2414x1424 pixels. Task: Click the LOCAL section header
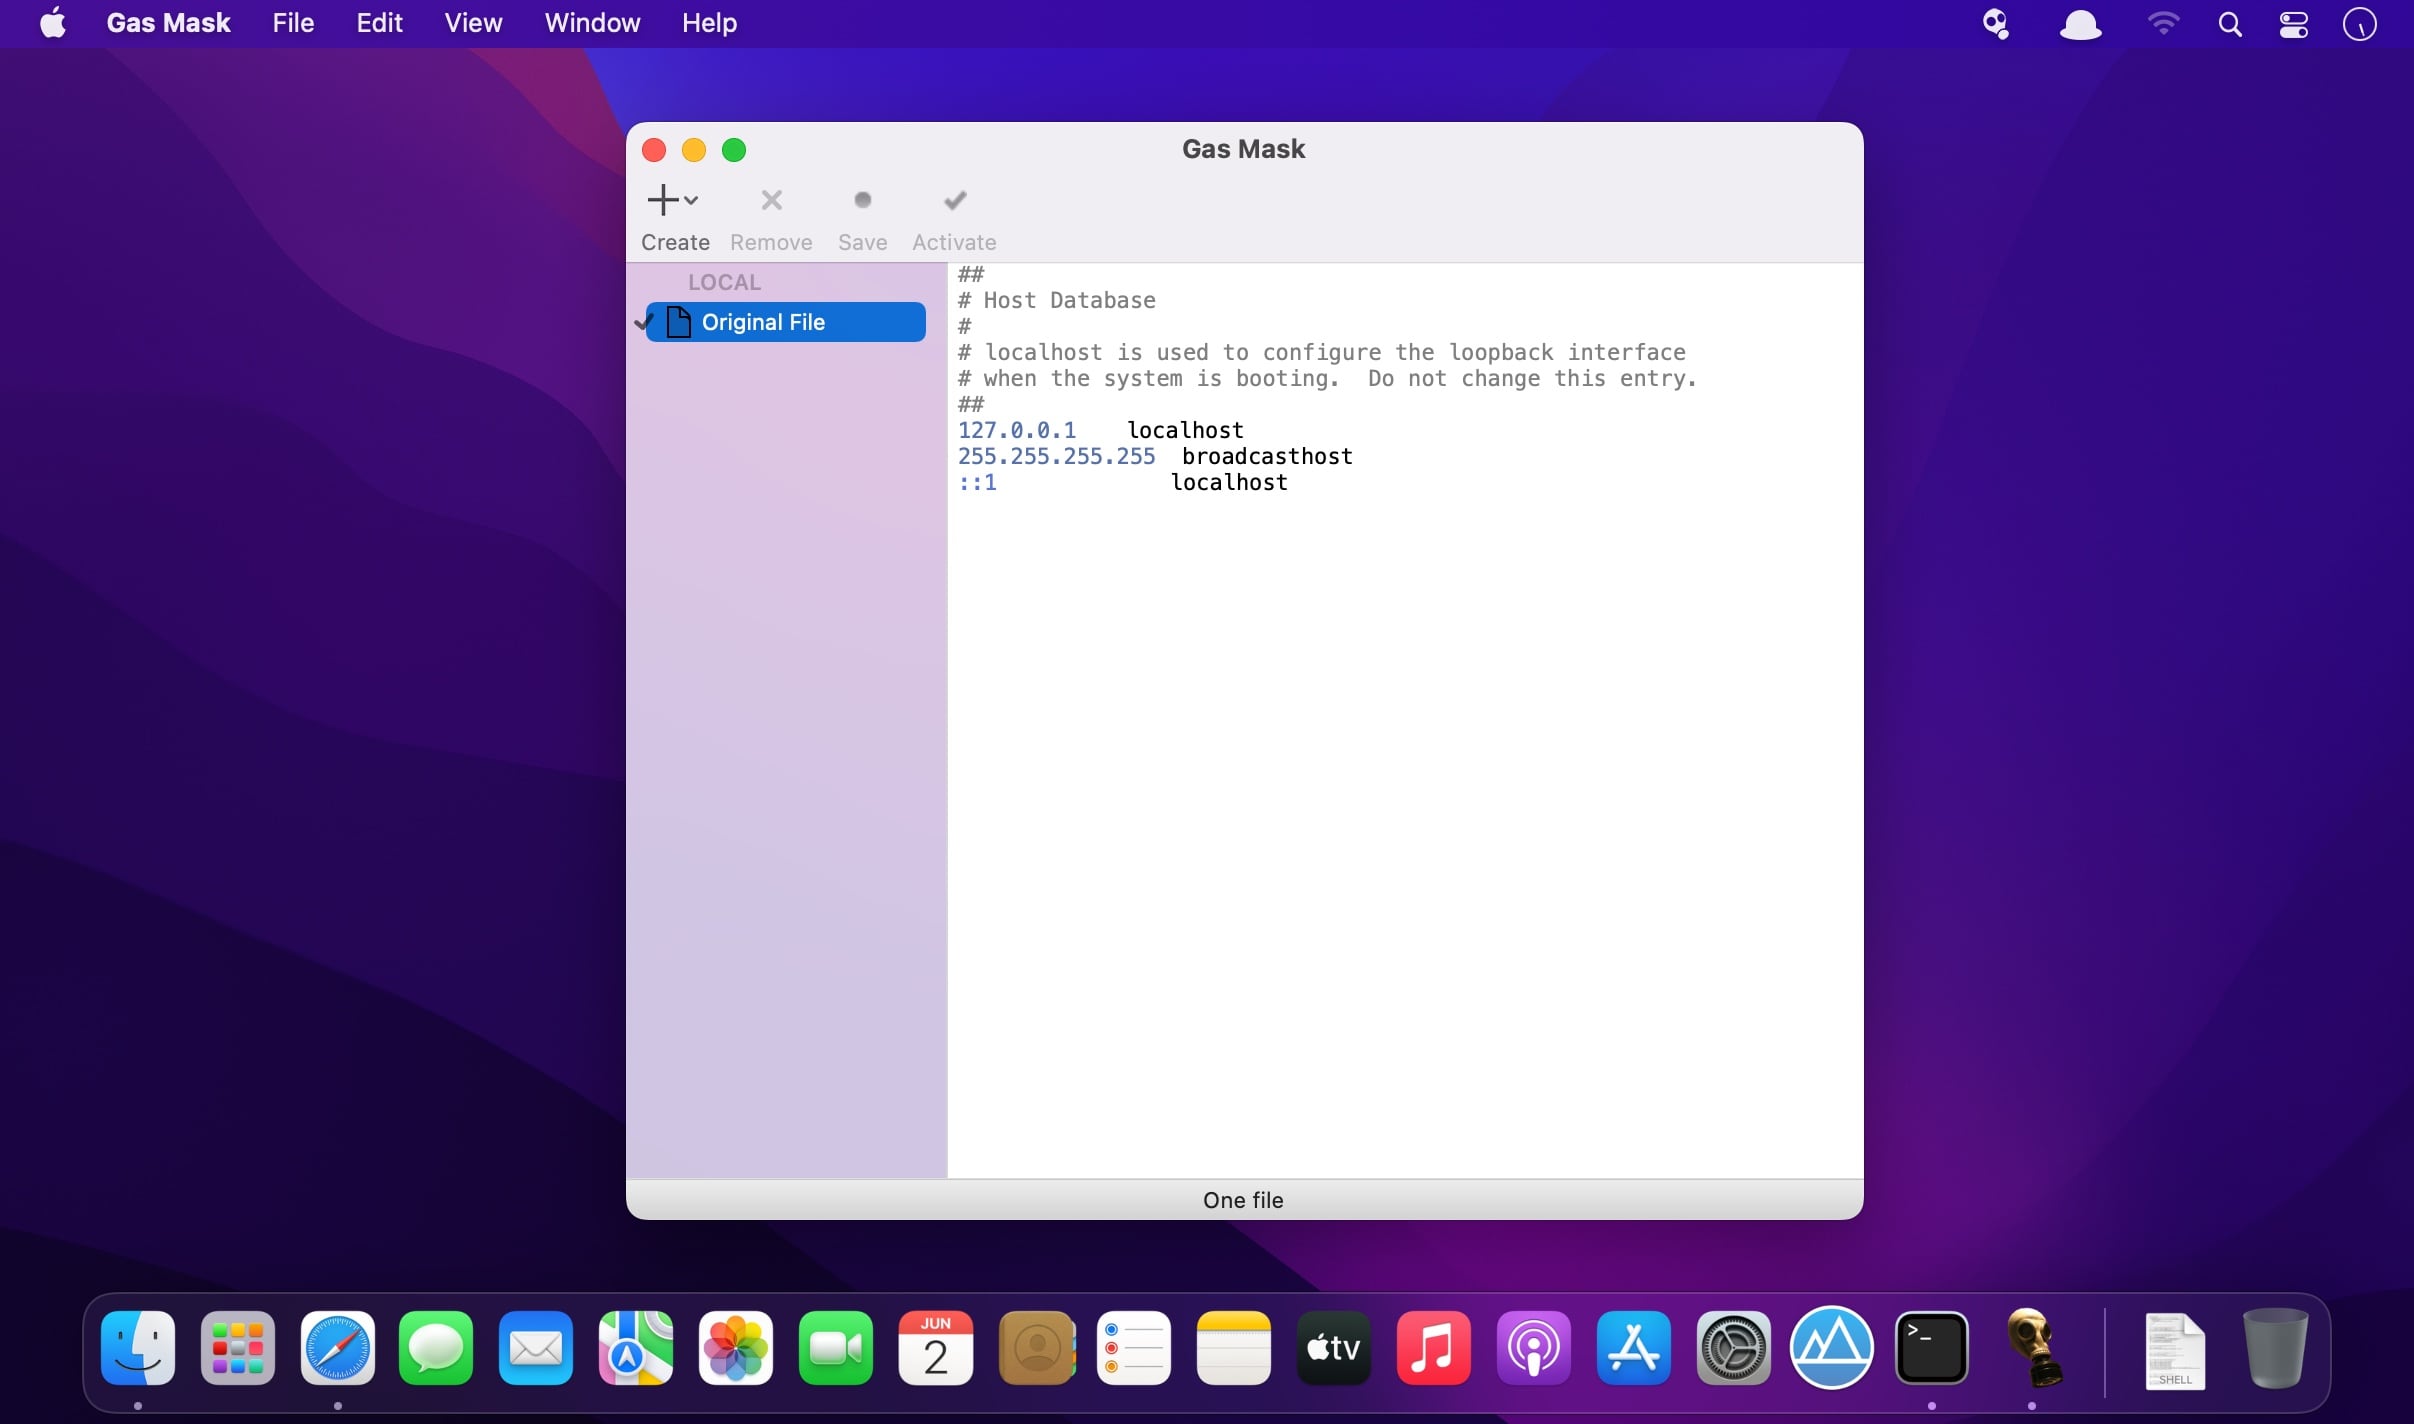pyautogui.click(x=724, y=282)
